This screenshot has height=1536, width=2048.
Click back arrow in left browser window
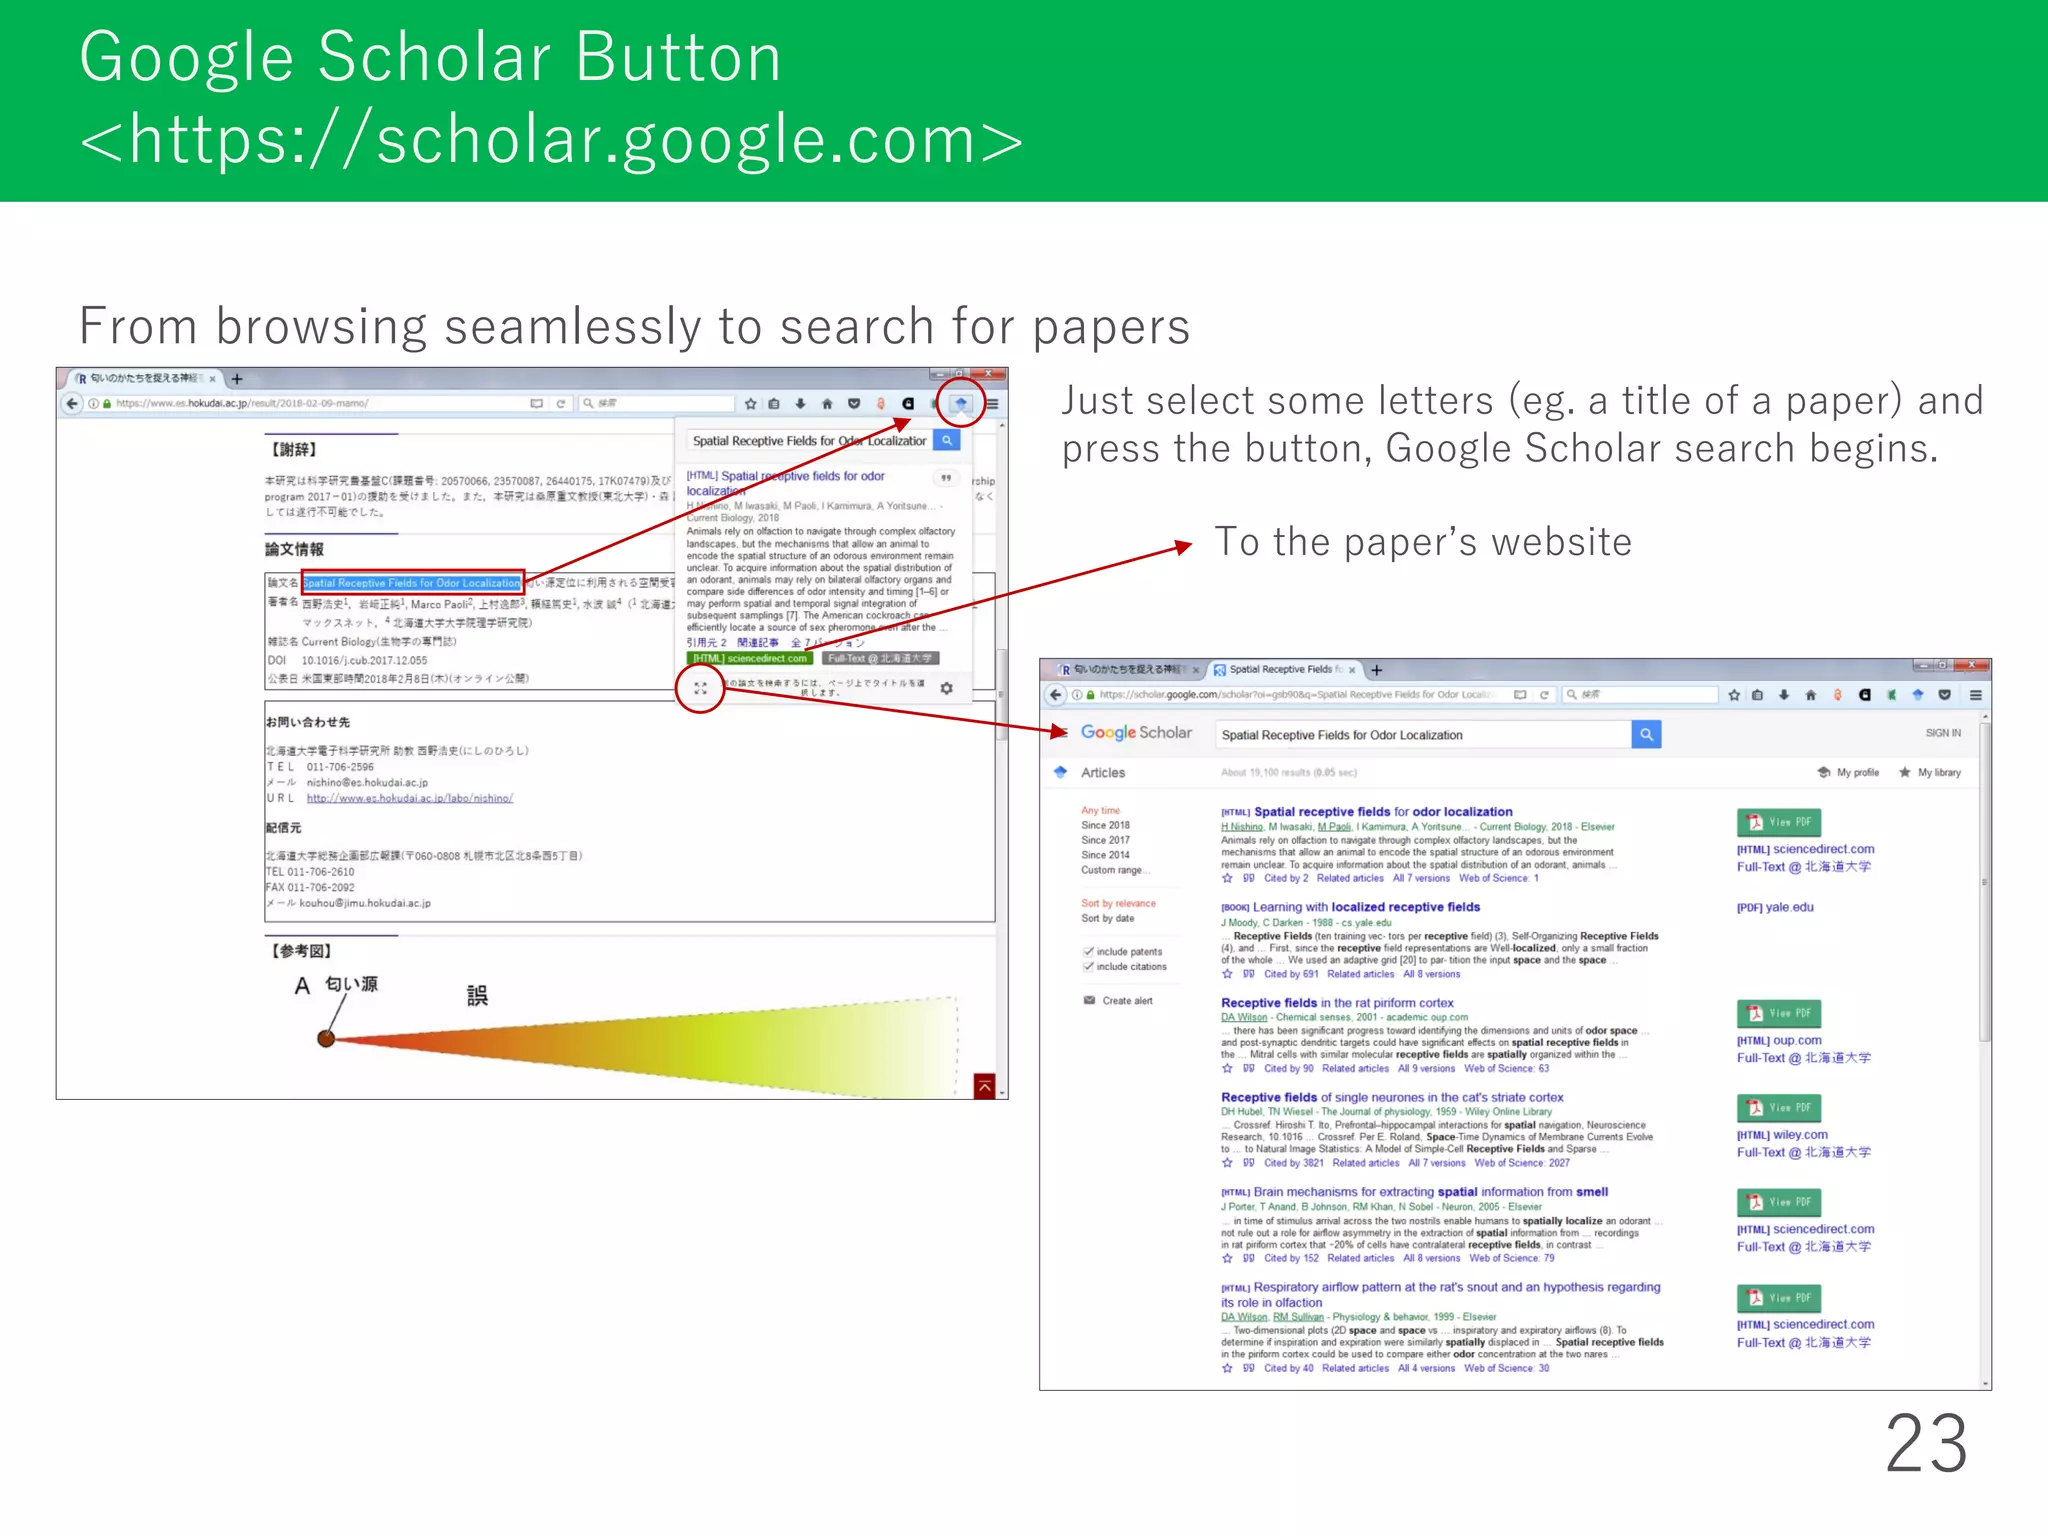tap(71, 404)
